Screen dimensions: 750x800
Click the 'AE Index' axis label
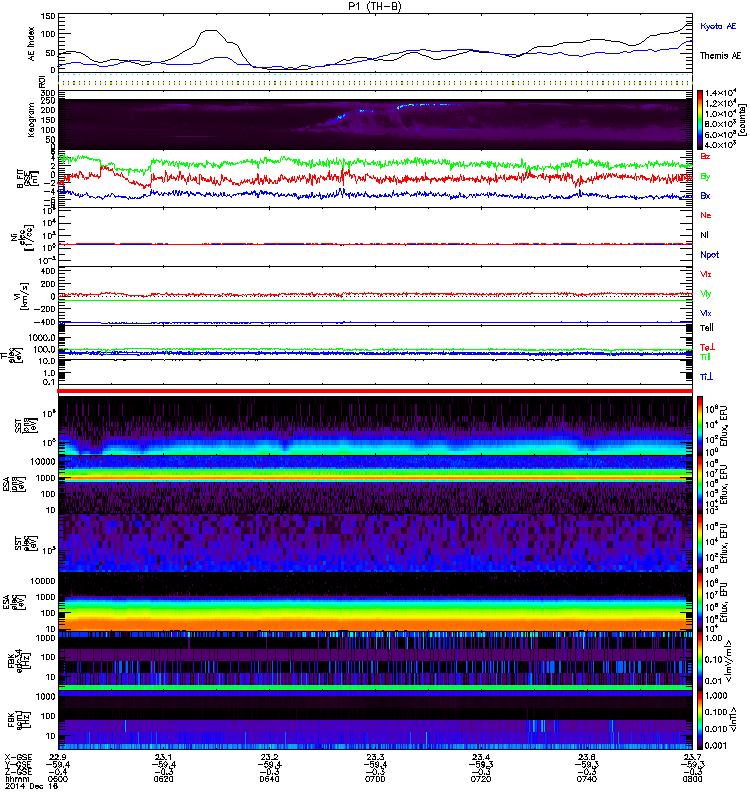point(32,44)
